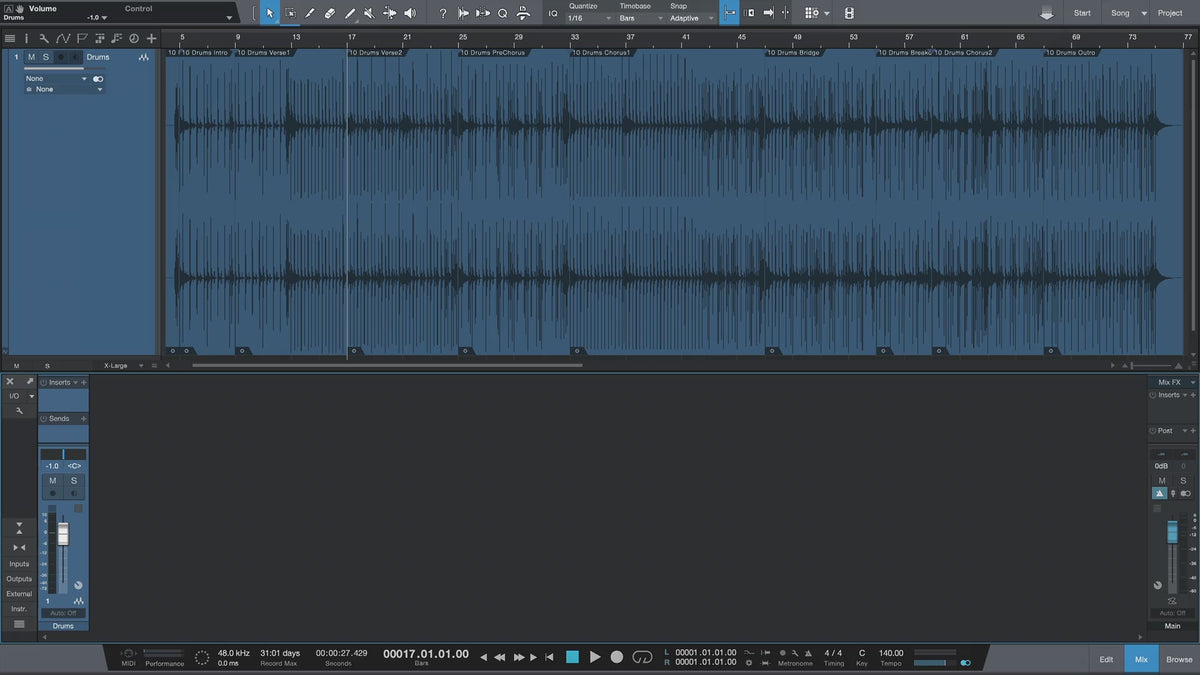Open the Browse panel tab
Image resolution: width=1200 pixels, height=675 pixels.
(x=1179, y=659)
